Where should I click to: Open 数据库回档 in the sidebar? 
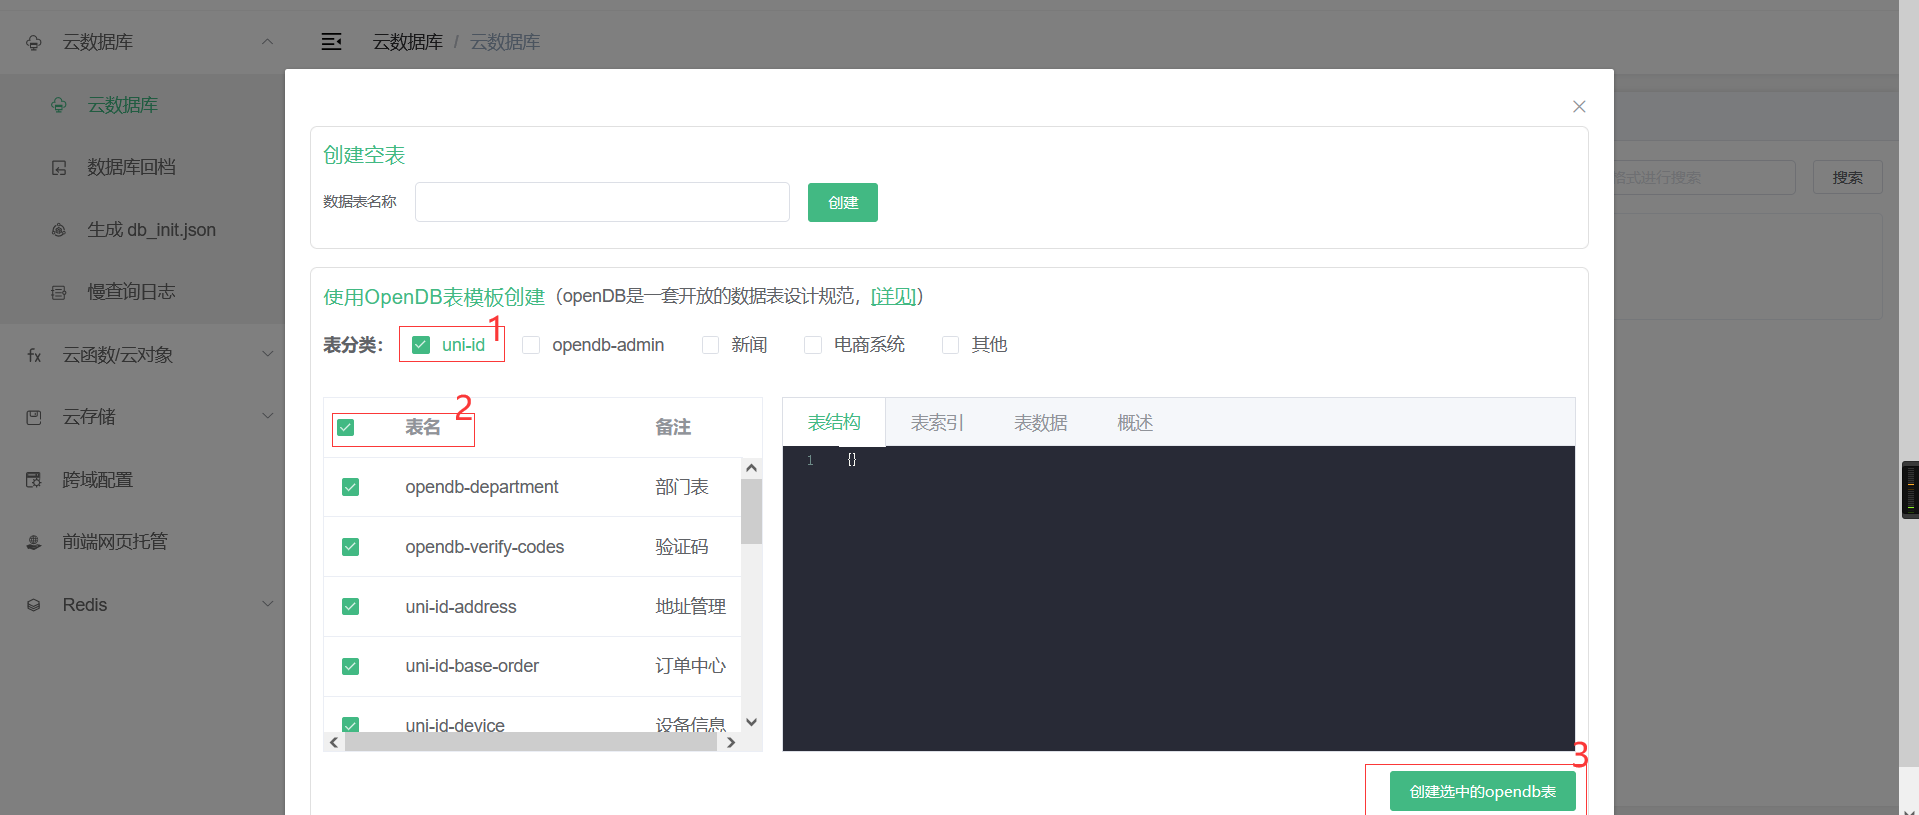click(x=131, y=167)
